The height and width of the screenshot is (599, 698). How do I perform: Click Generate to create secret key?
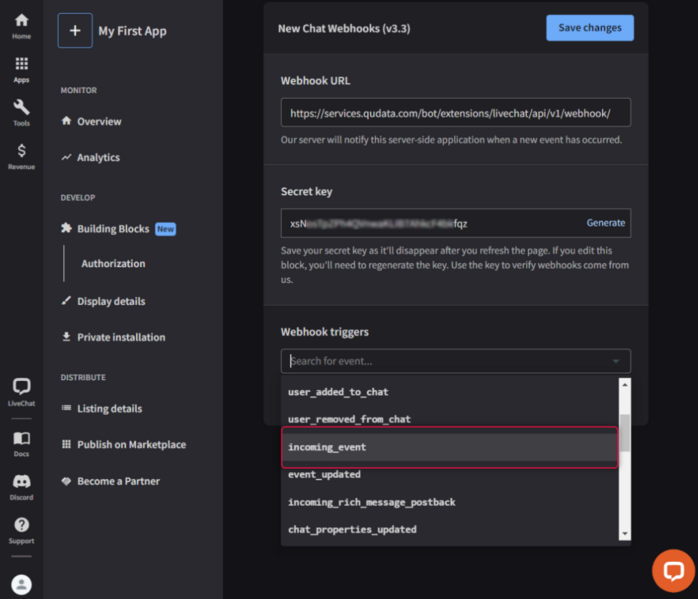[605, 223]
